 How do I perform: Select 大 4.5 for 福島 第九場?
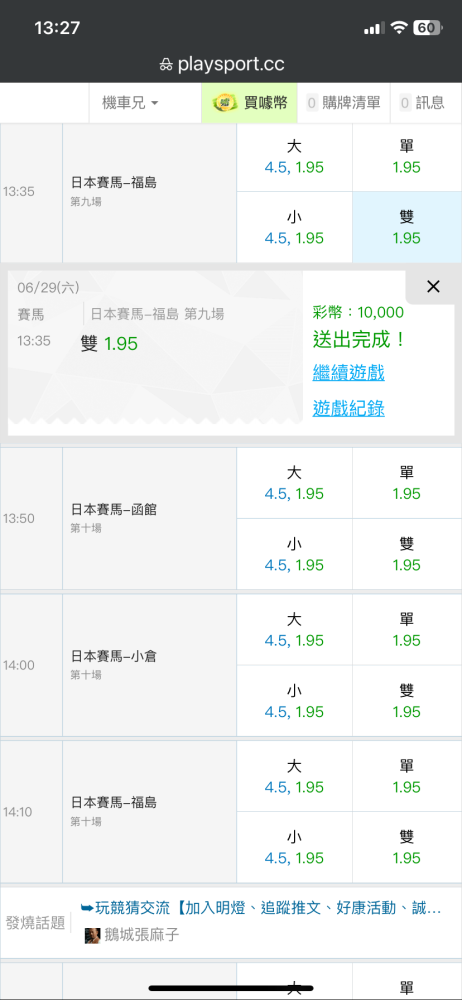click(x=294, y=157)
